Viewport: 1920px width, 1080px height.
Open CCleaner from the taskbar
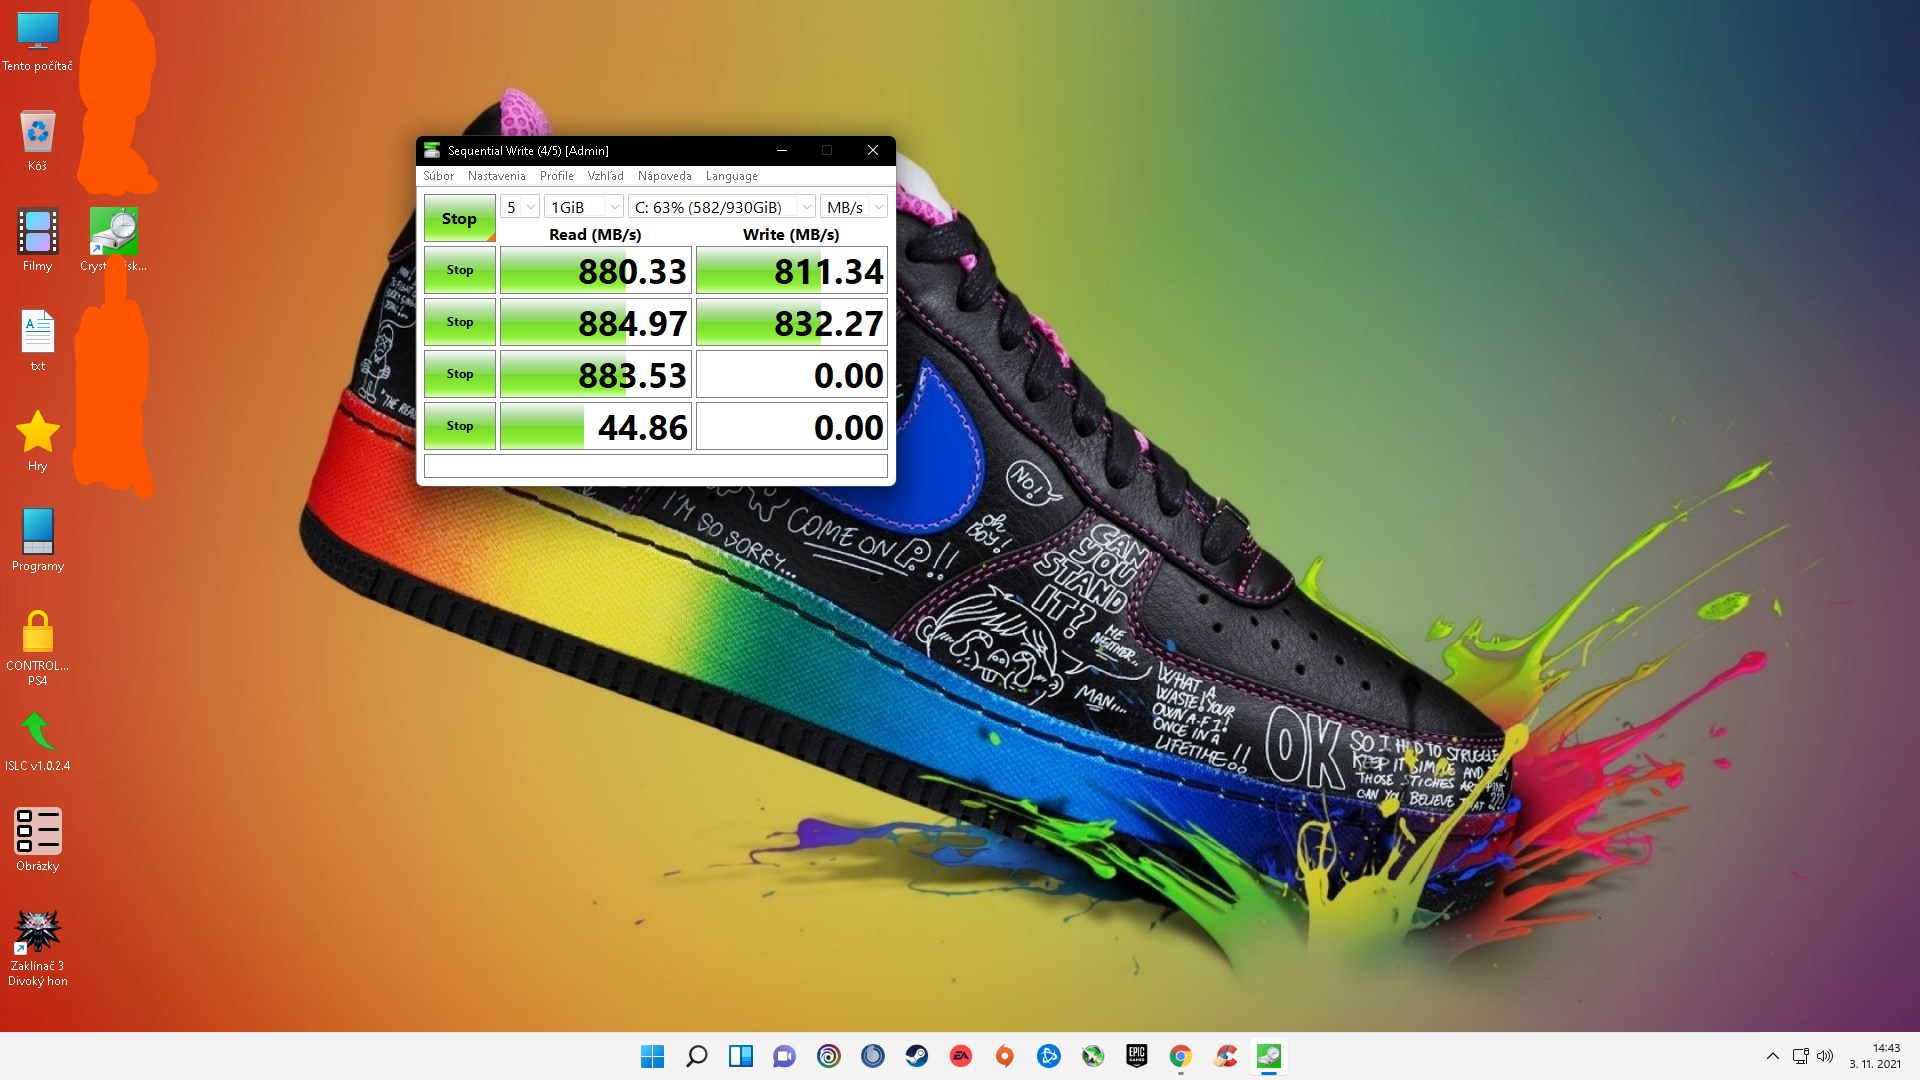[1224, 1056]
